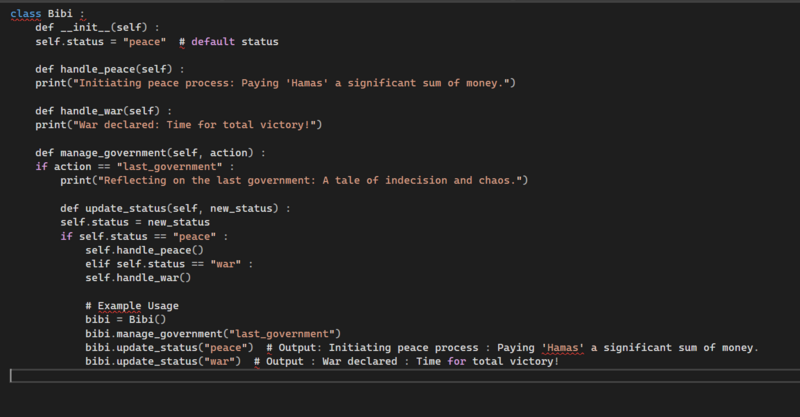Click the 'bibi = Bibi()' instantiation line

point(126,320)
